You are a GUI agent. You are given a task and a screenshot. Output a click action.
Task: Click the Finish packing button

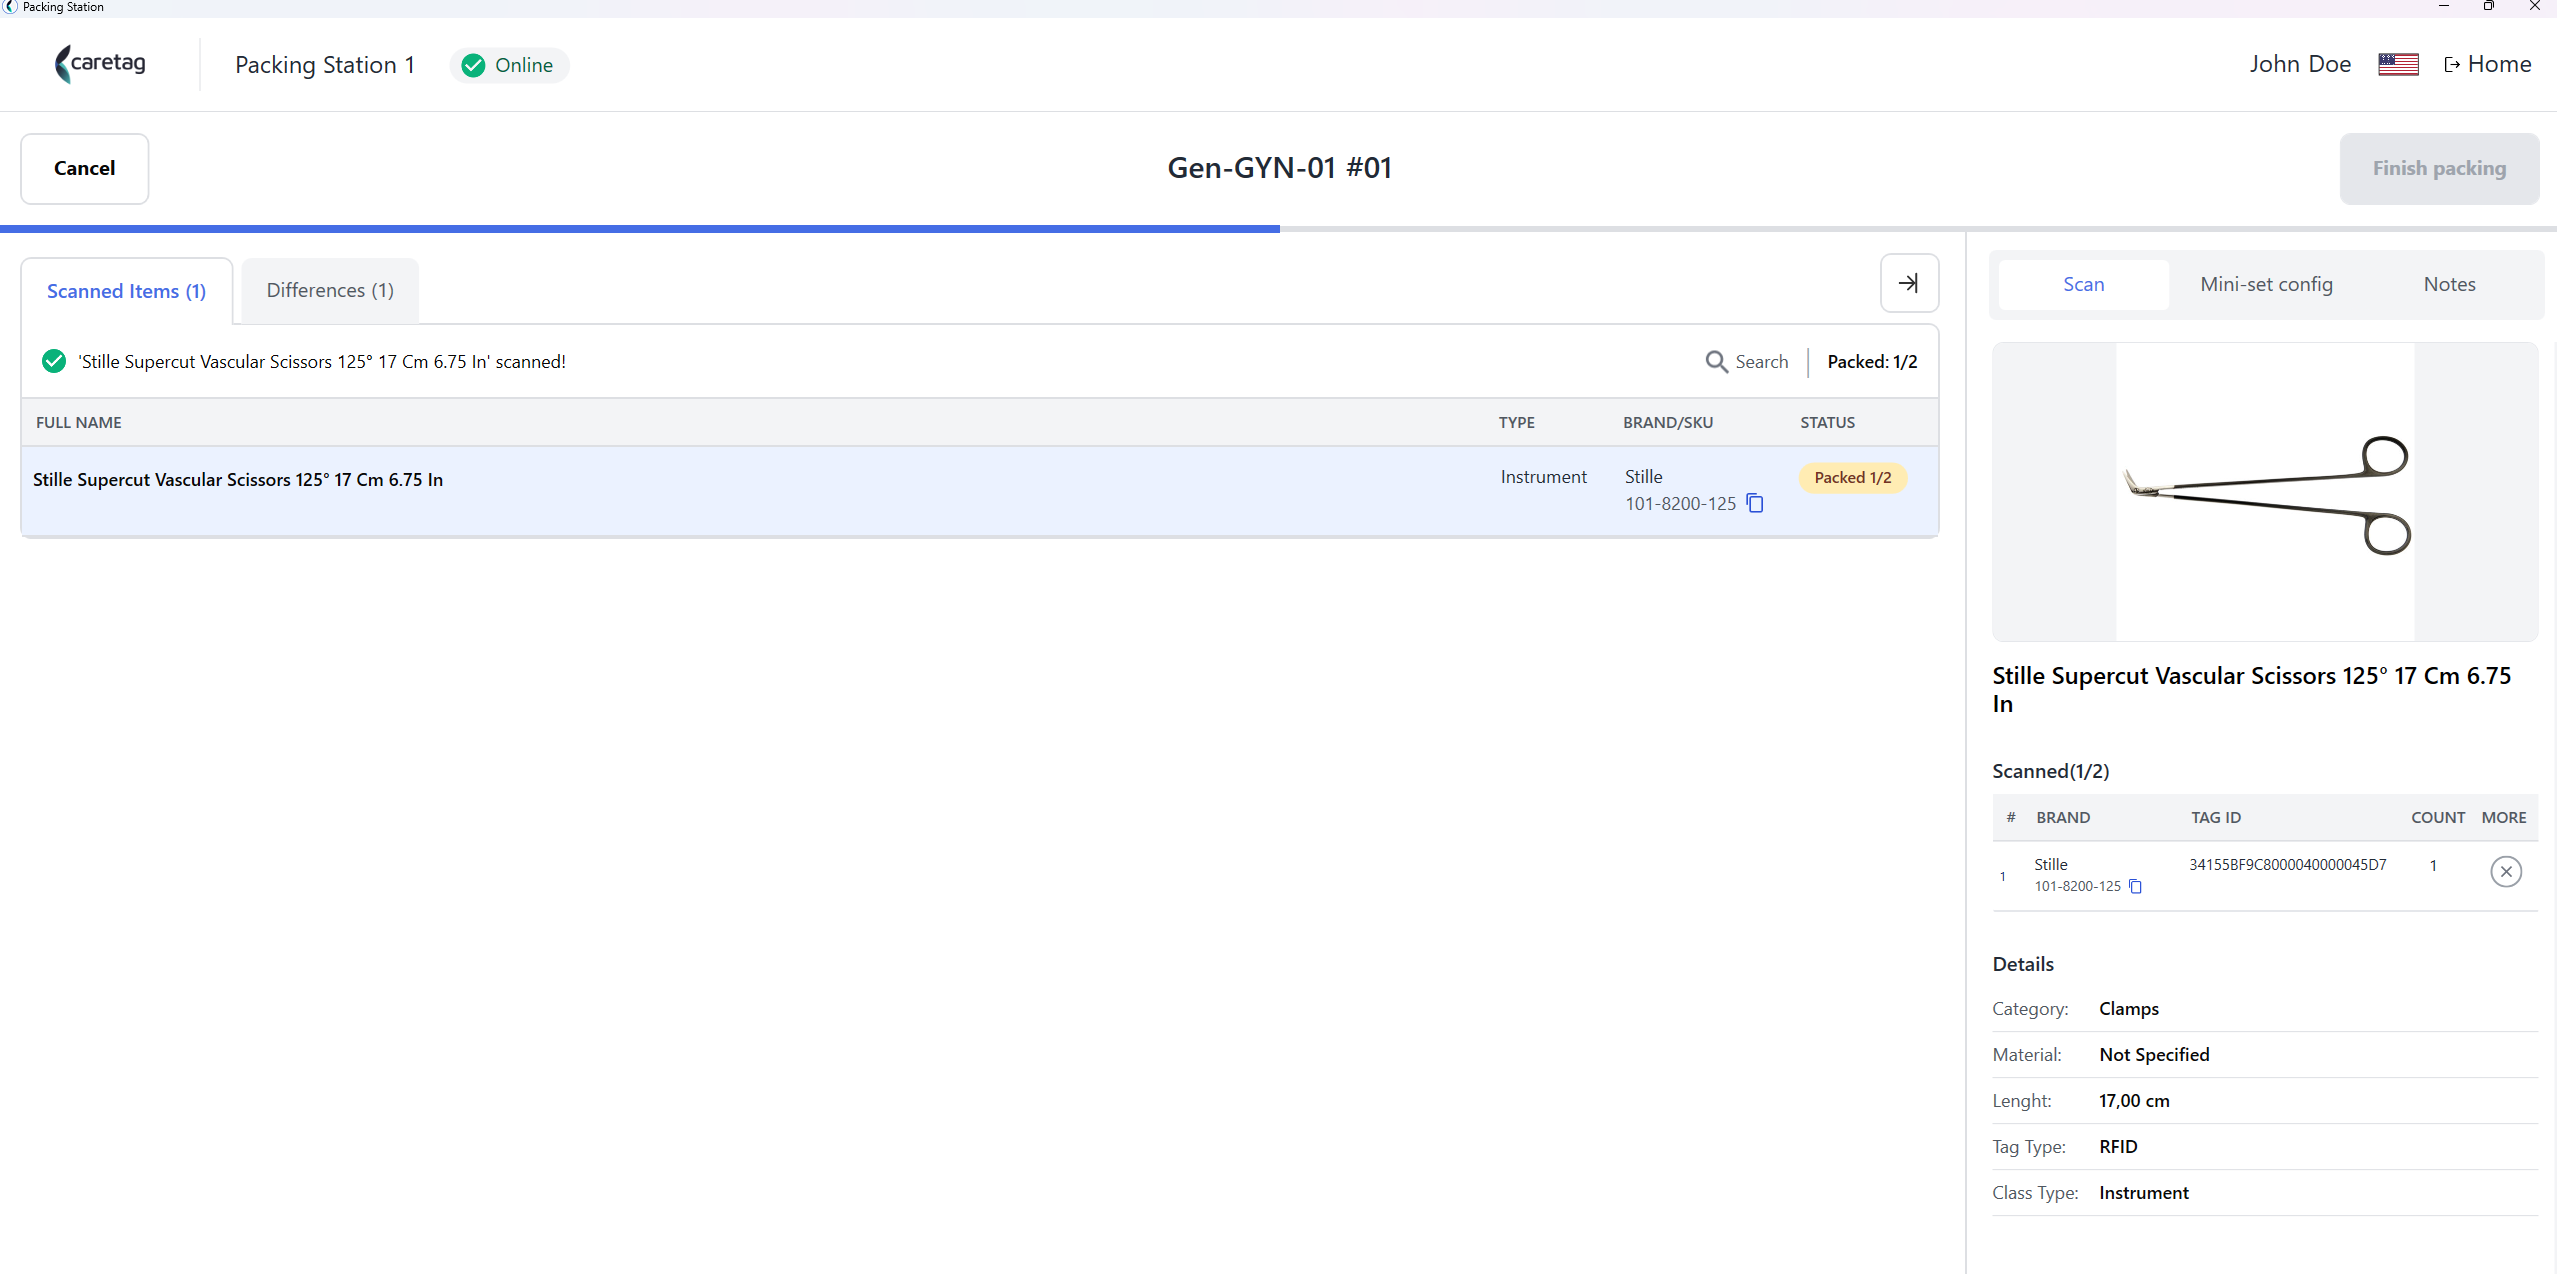pyautogui.click(x=2439, y=168)
